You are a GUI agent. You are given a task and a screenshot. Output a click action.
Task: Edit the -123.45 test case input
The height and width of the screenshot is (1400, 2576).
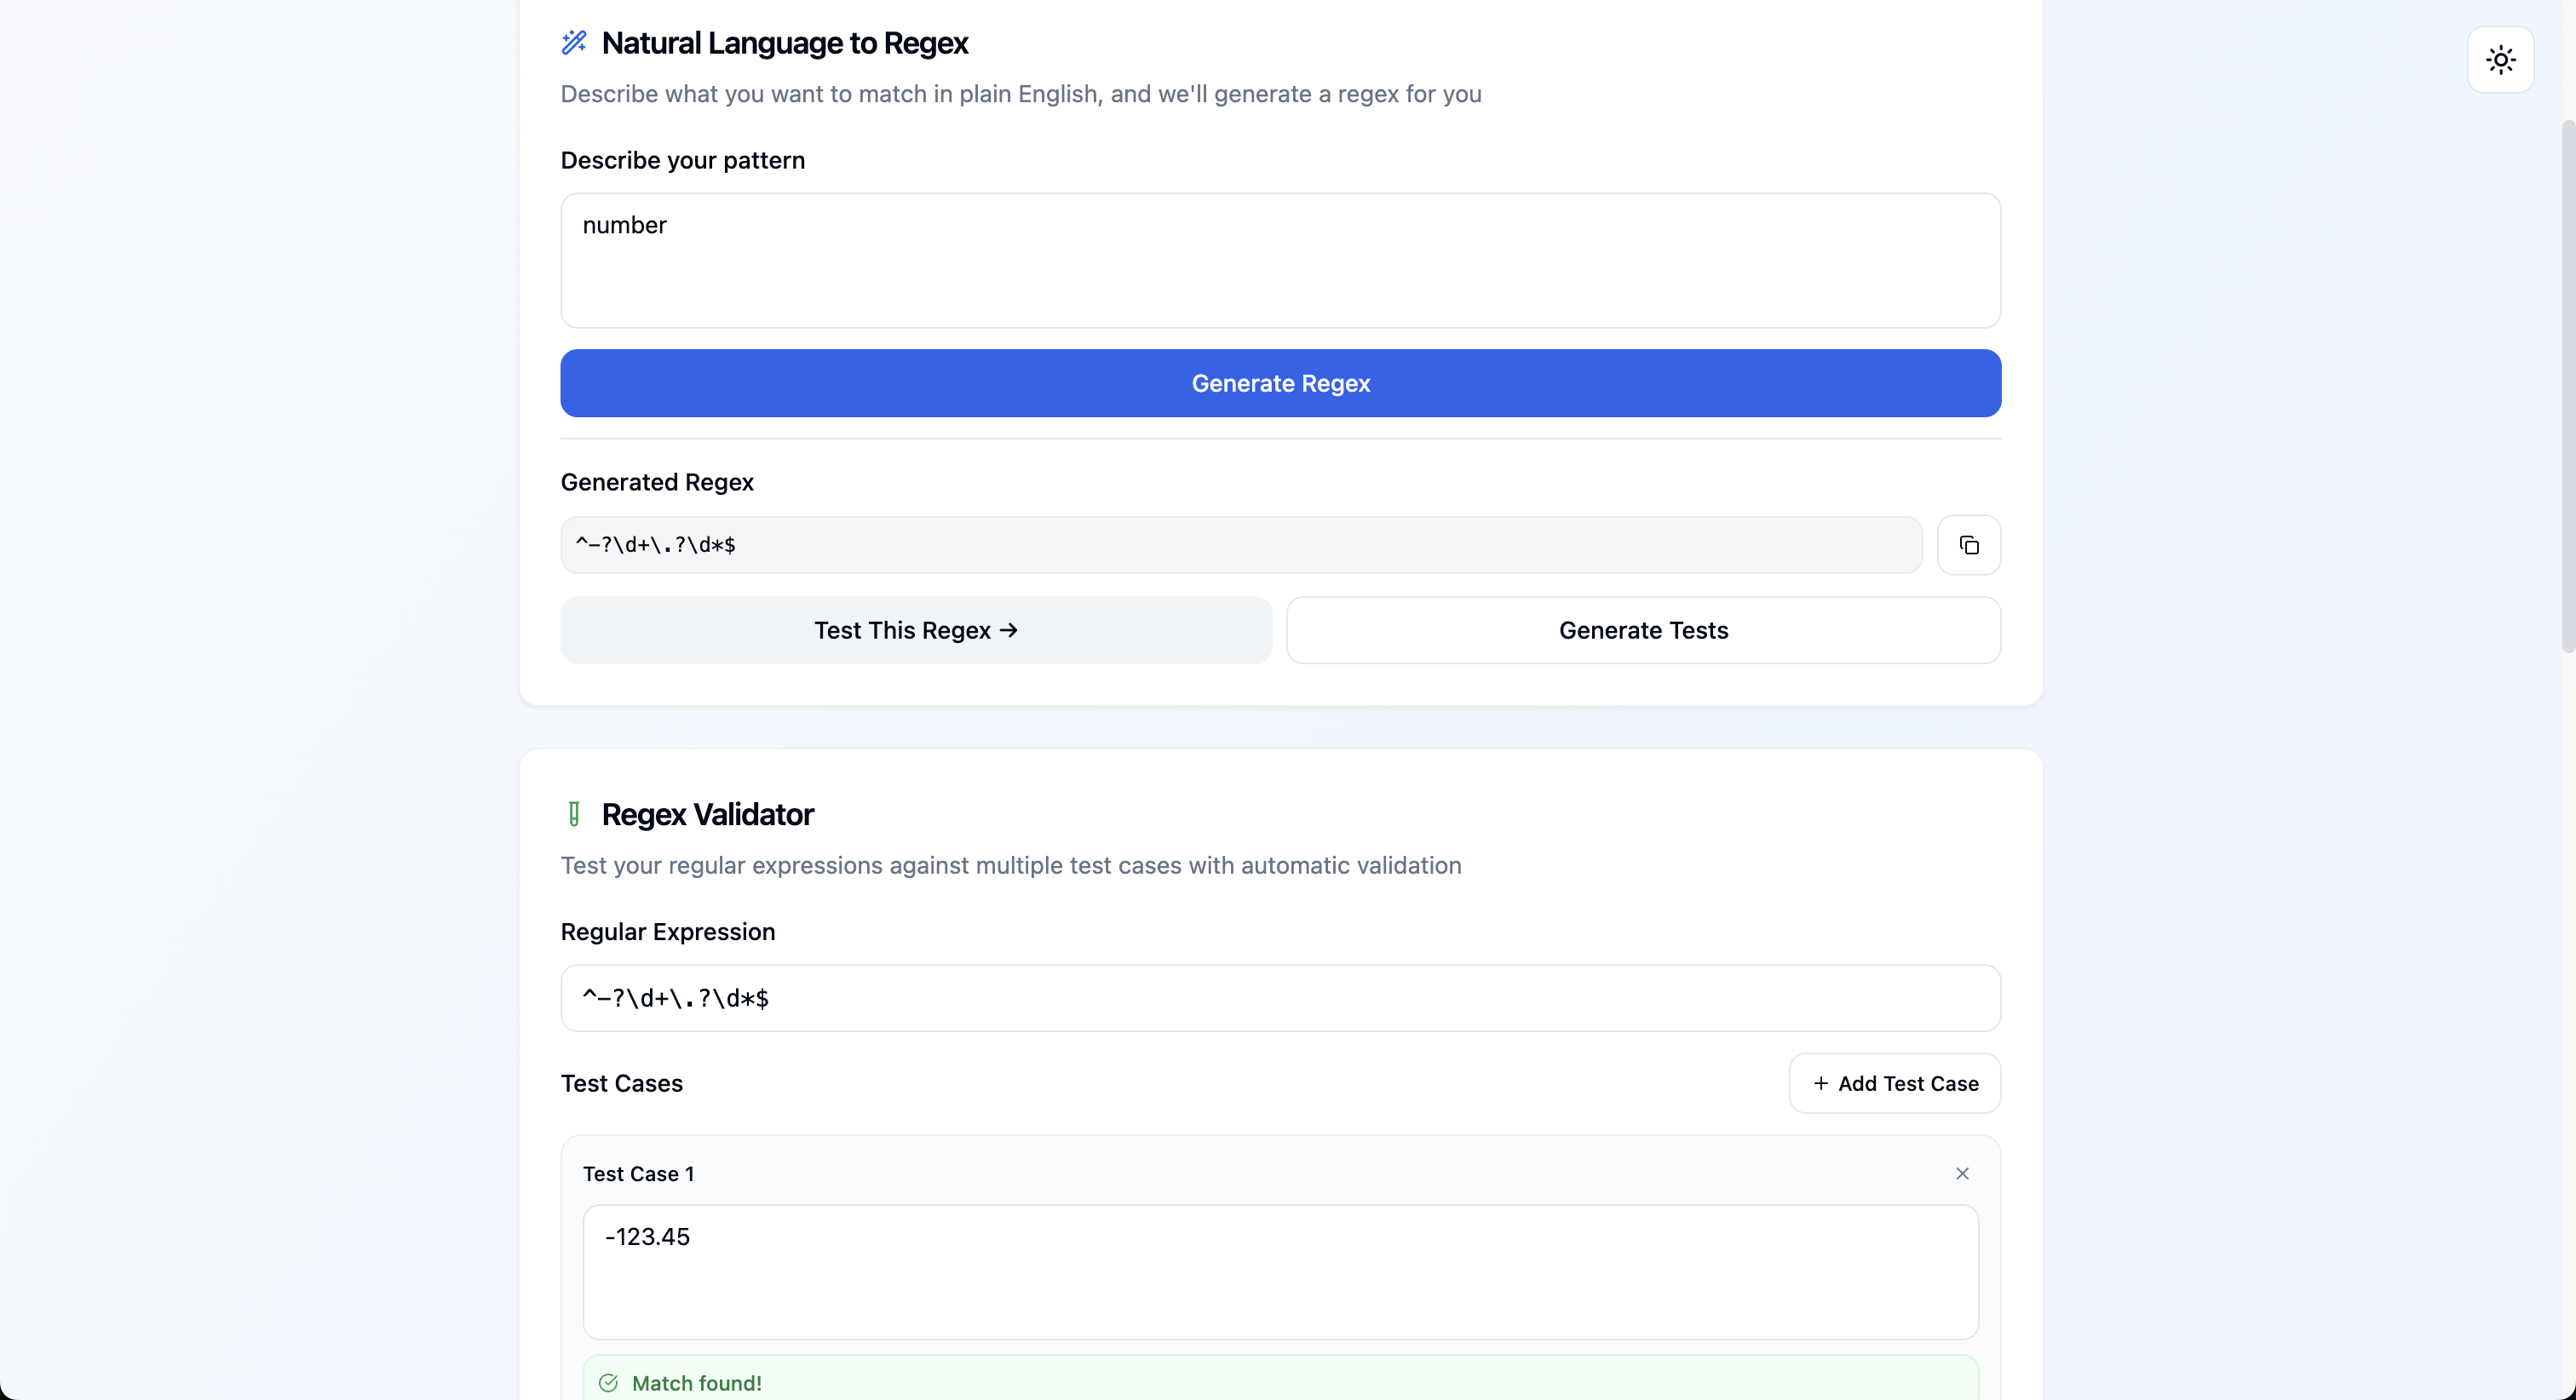click(1280, 1272)
